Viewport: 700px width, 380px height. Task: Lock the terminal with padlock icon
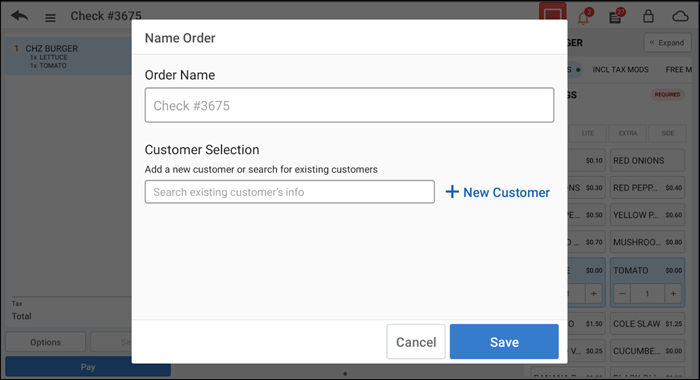pos(648,17)
